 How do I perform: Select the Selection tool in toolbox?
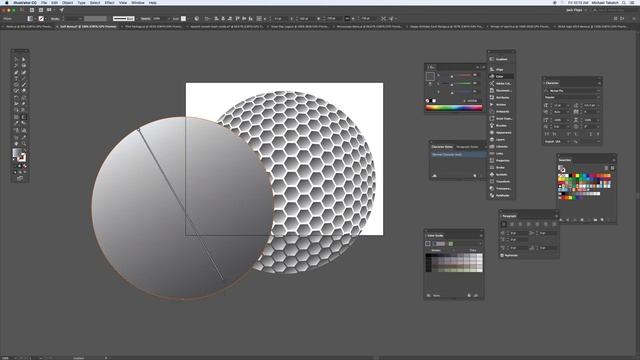(x=16, y=59)
